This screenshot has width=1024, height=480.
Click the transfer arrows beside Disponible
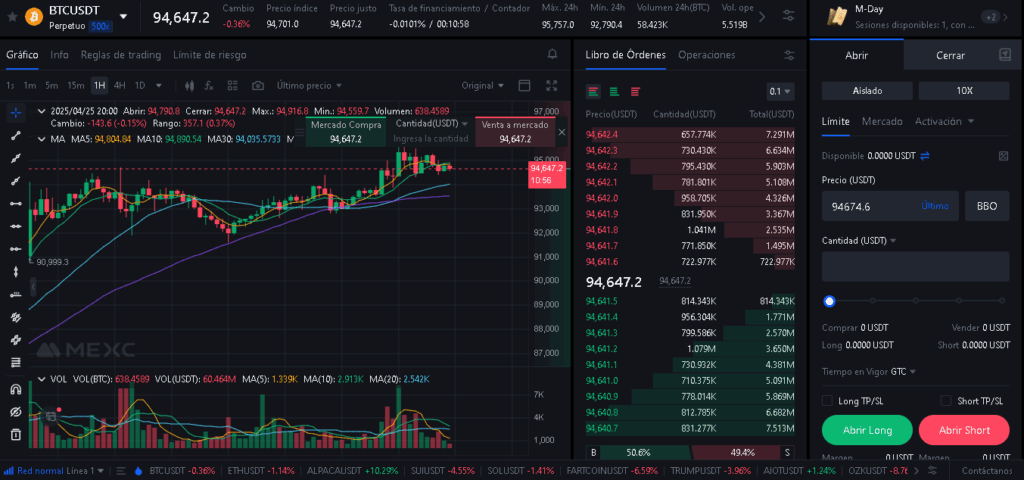pyautogui.click(x=925, y=156)
